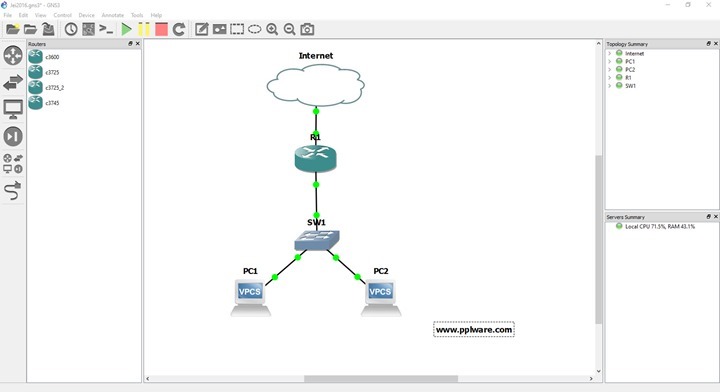Suspend all devices with pause button
The width and height of the screenshot is (720, 392).
pyautogui.click(x=144, y=29)
